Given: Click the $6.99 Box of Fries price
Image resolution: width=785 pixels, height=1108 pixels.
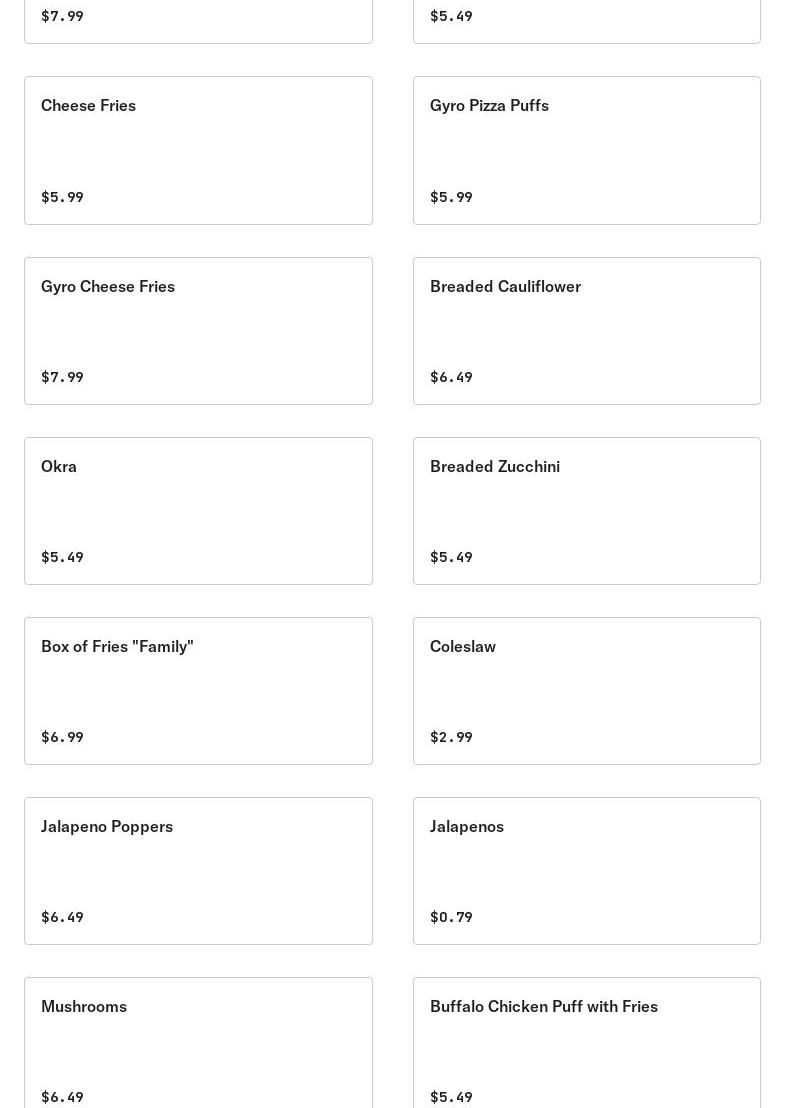Looking at the screenshot, I should point(62,737).
